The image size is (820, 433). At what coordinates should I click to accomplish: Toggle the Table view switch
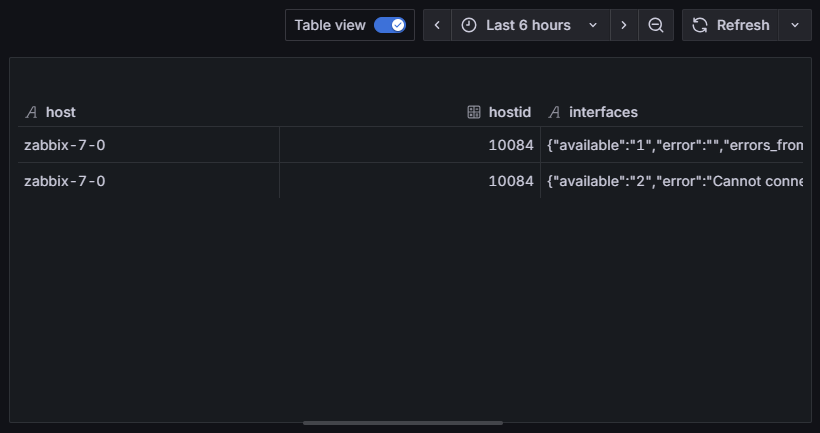389,25
